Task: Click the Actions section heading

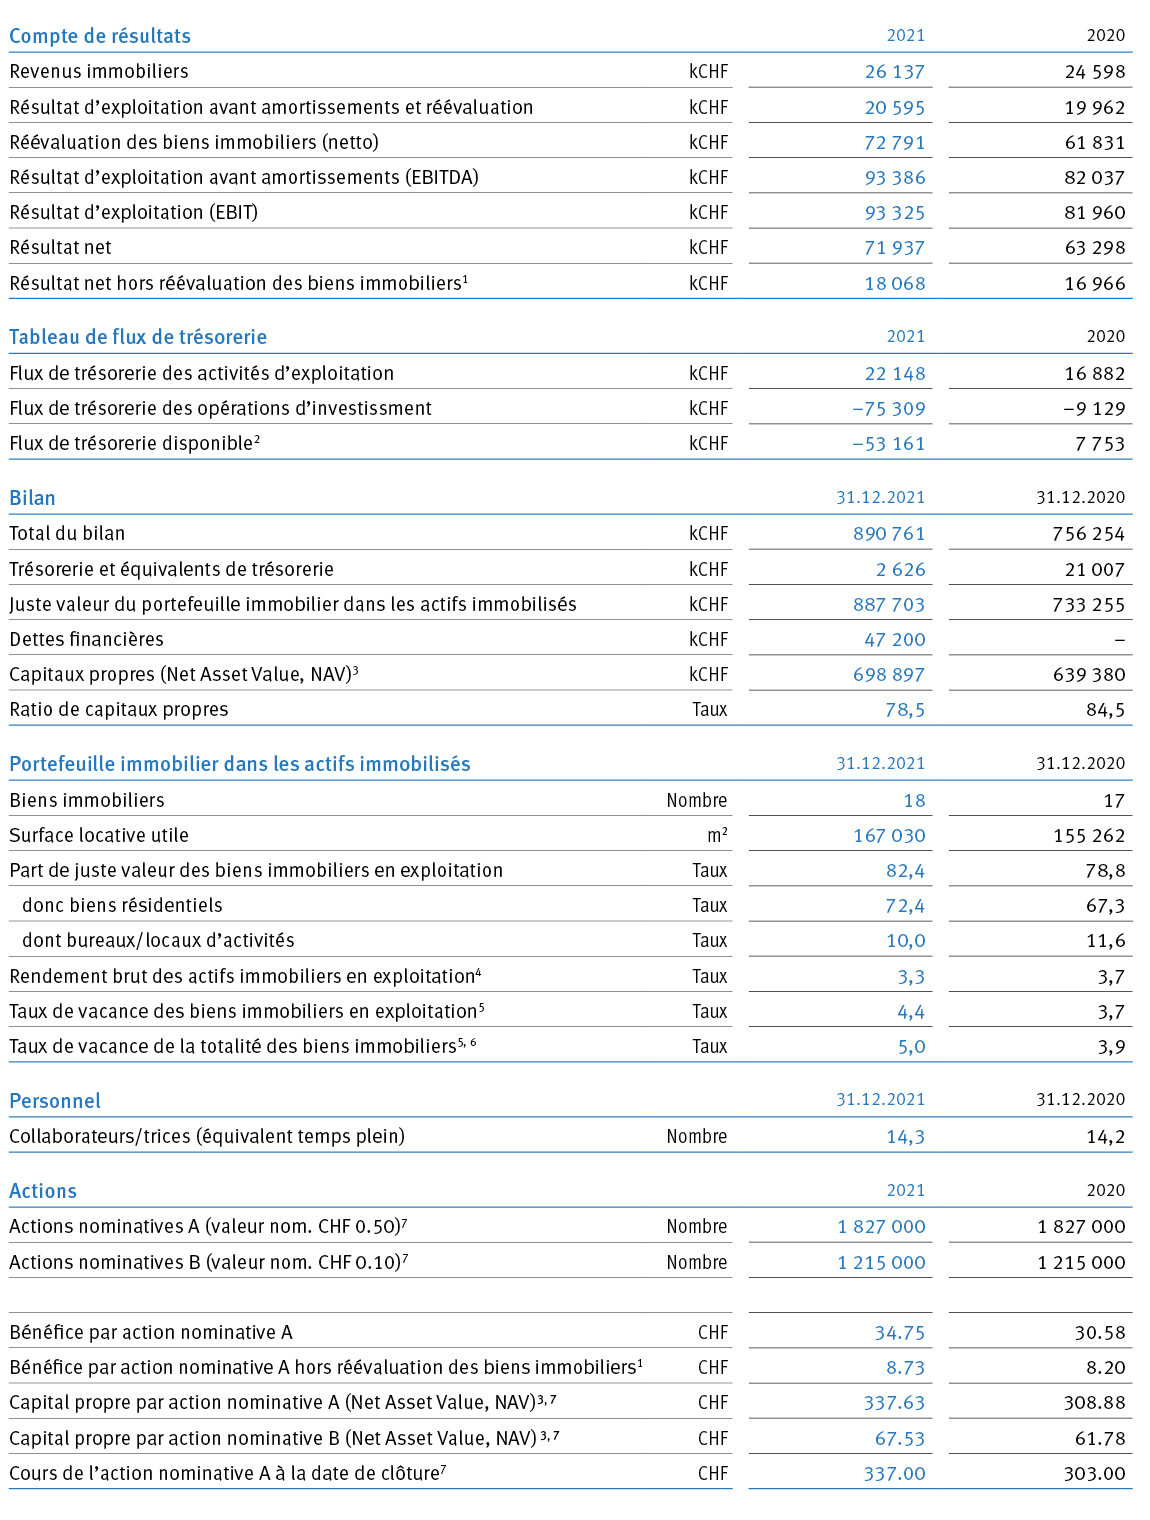Action: 43,1191
